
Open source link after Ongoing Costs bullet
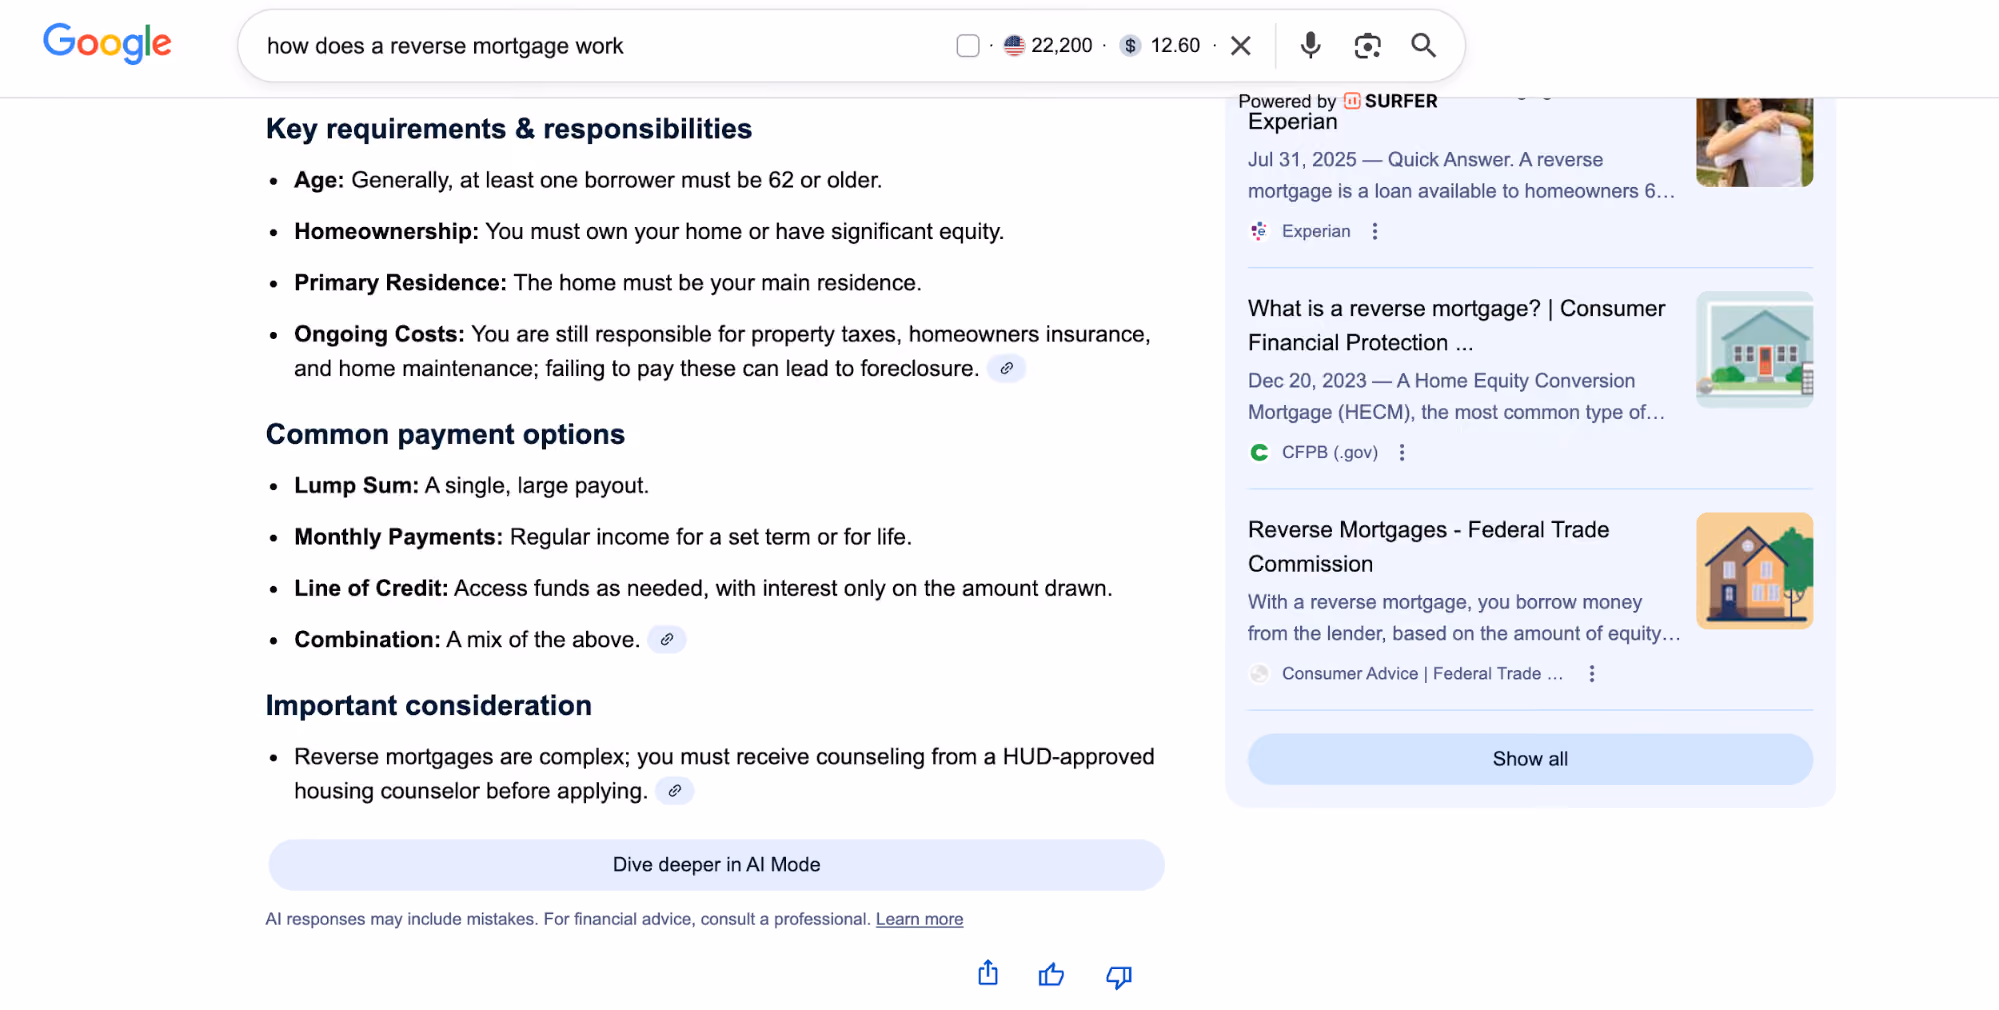tap(1006, 368)
